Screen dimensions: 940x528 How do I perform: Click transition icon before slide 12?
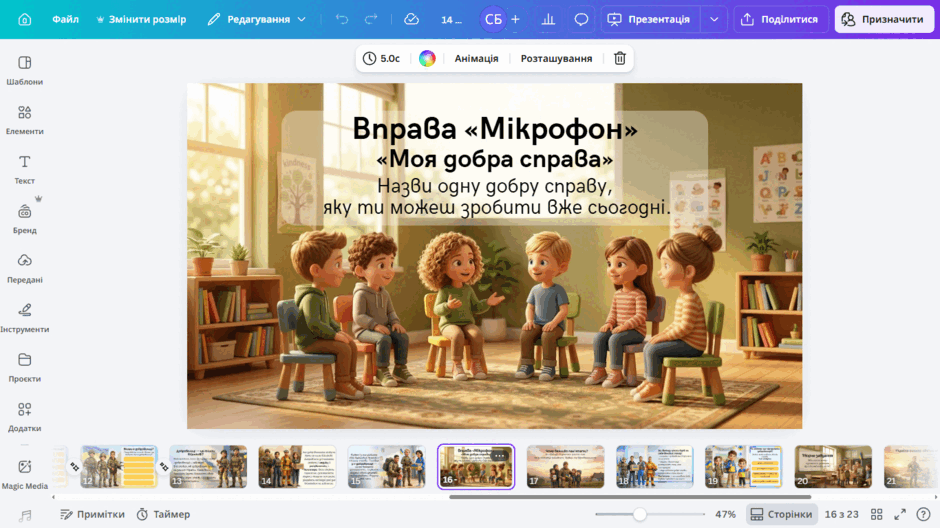pyautogui.click(x=74, y=466)
